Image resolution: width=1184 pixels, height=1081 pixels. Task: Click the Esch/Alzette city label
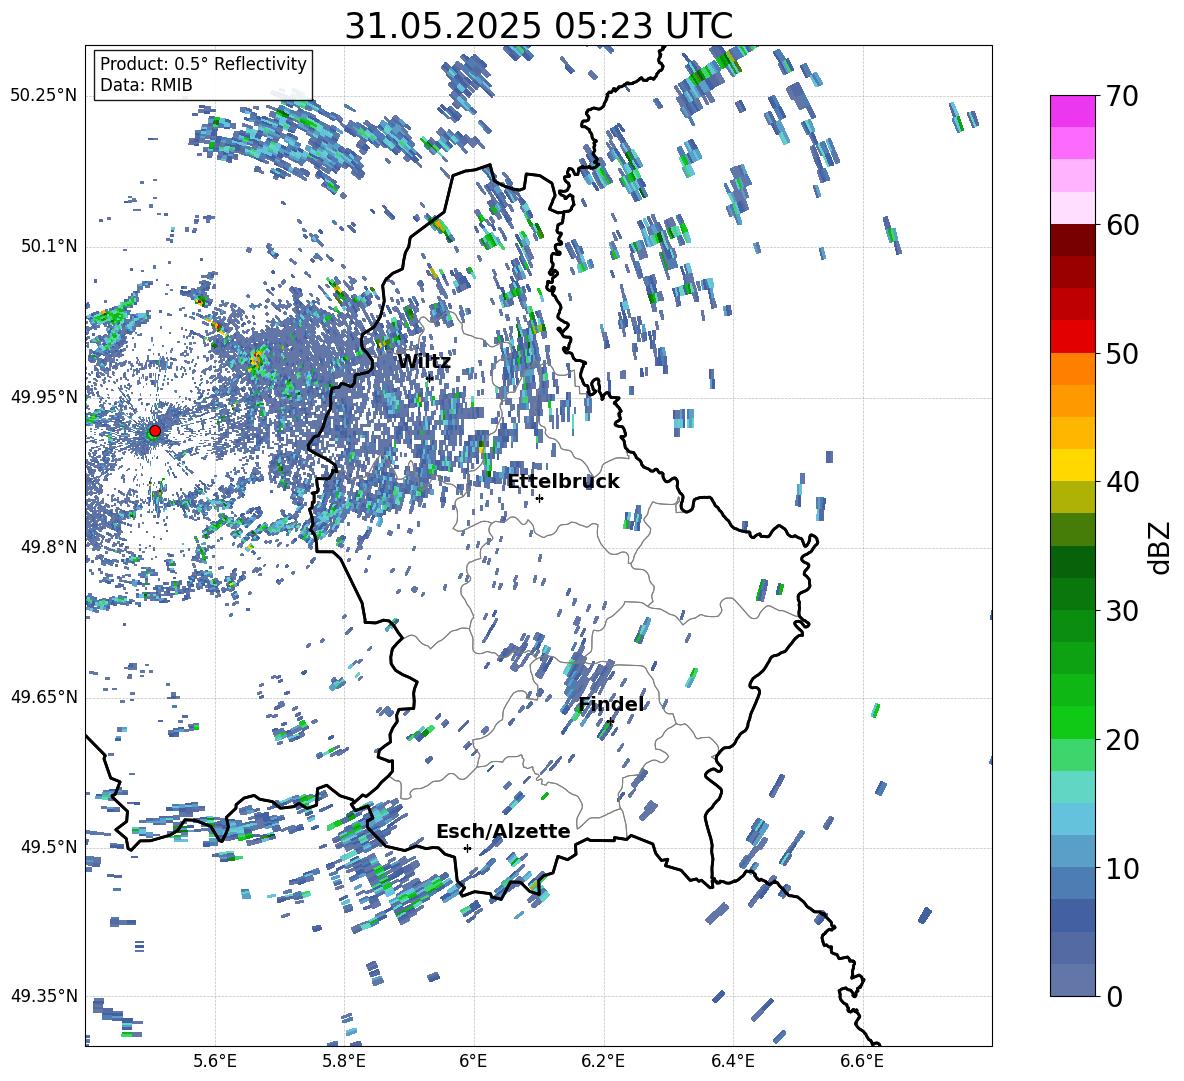[503, 831]
